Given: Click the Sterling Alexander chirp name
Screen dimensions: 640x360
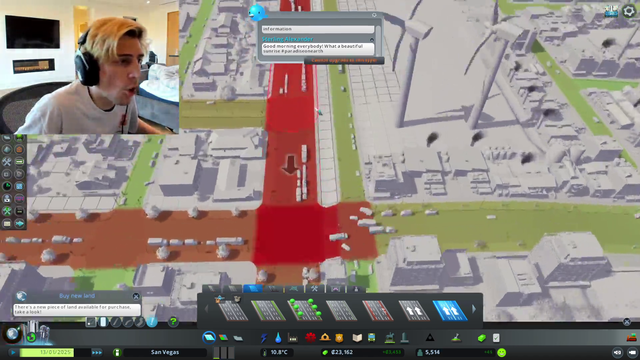Looking at the screenshot, I should 288,39.
